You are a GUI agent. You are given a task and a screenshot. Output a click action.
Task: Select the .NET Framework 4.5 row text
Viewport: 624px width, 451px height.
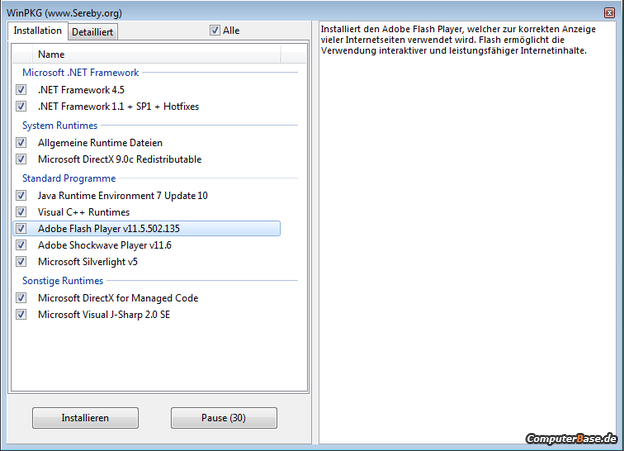click(x=81, y=90)
